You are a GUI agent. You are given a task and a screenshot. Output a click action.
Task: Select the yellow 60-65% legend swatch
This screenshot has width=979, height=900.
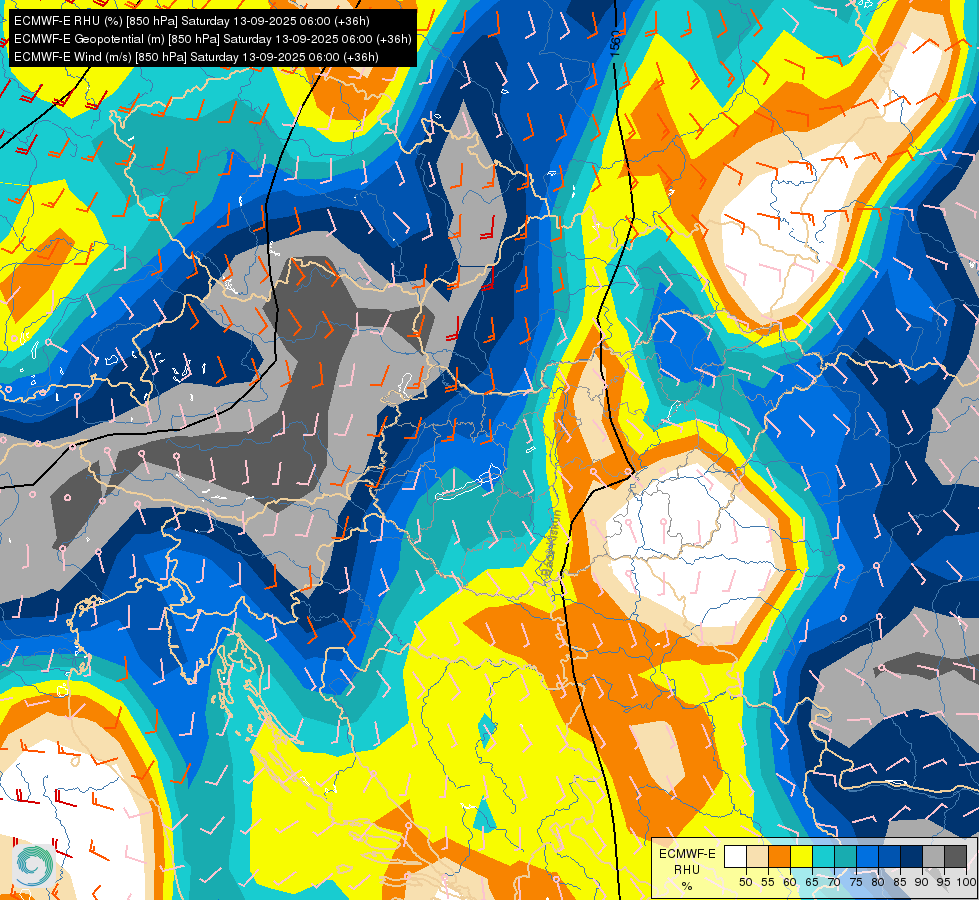click(801, 857)
